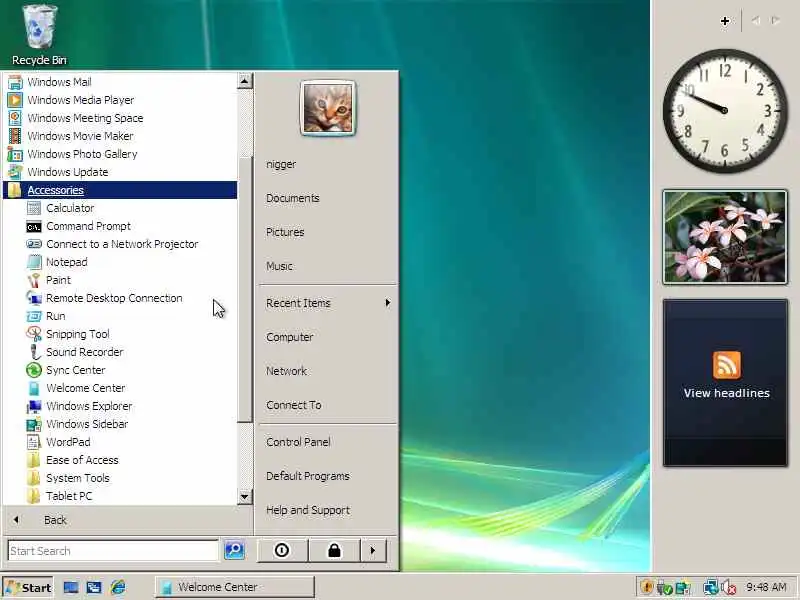Open Notepad icon
This screenshot has width=800, height=600.
[x=34, y=262]
